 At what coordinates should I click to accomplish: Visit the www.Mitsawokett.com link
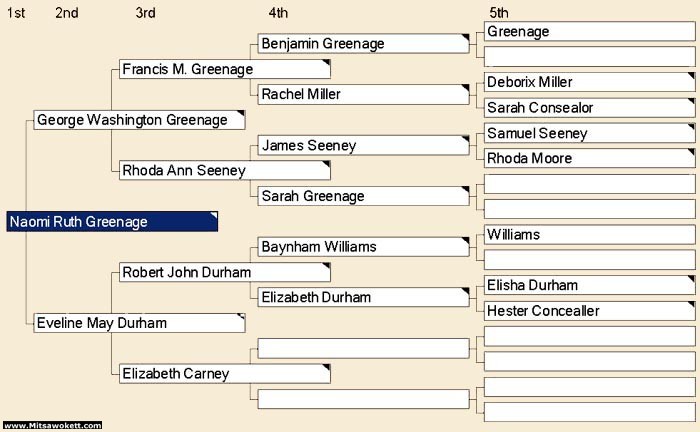52,426
